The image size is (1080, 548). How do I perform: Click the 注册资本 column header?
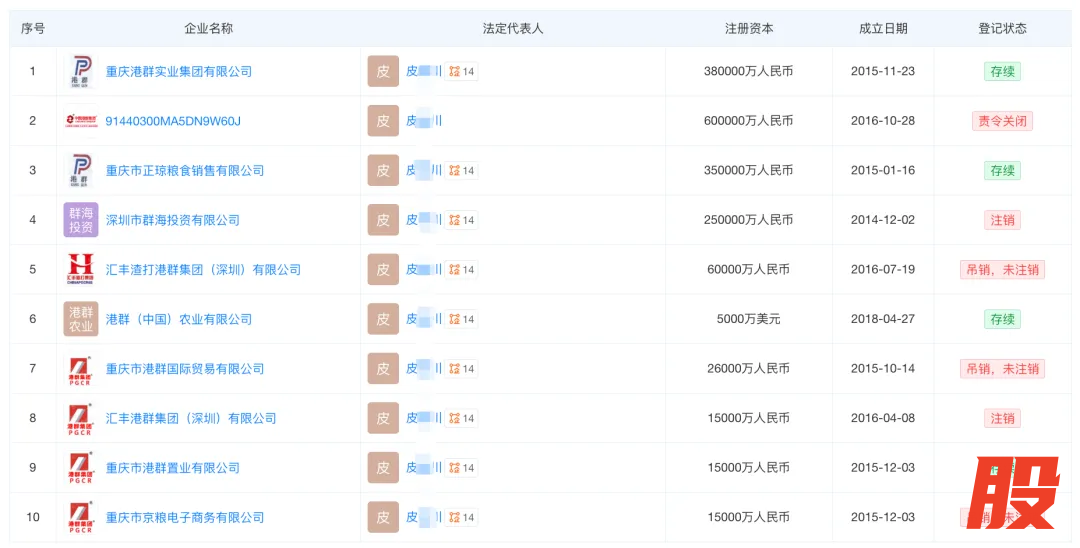pos(749,29)
